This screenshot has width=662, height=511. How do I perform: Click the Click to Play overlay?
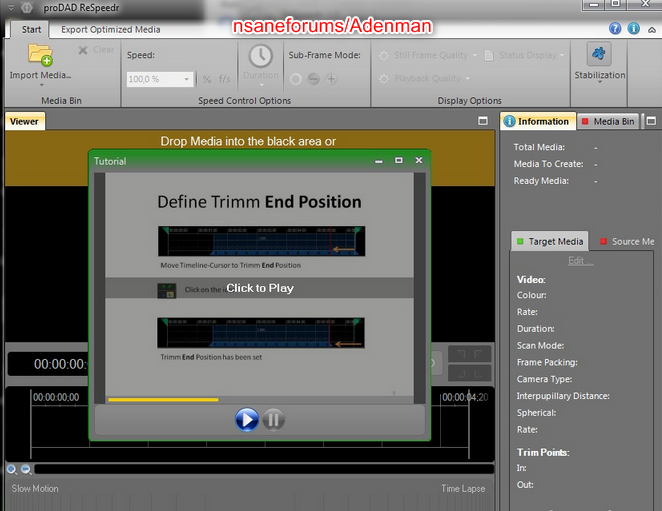point(260,288)
